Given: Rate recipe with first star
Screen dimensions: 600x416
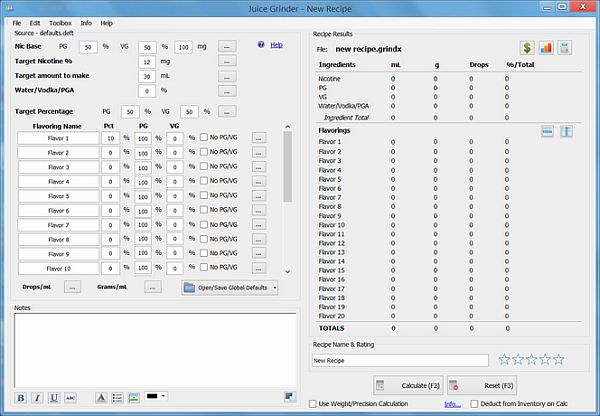Looking at the screenshot, I should coord(505,359).
